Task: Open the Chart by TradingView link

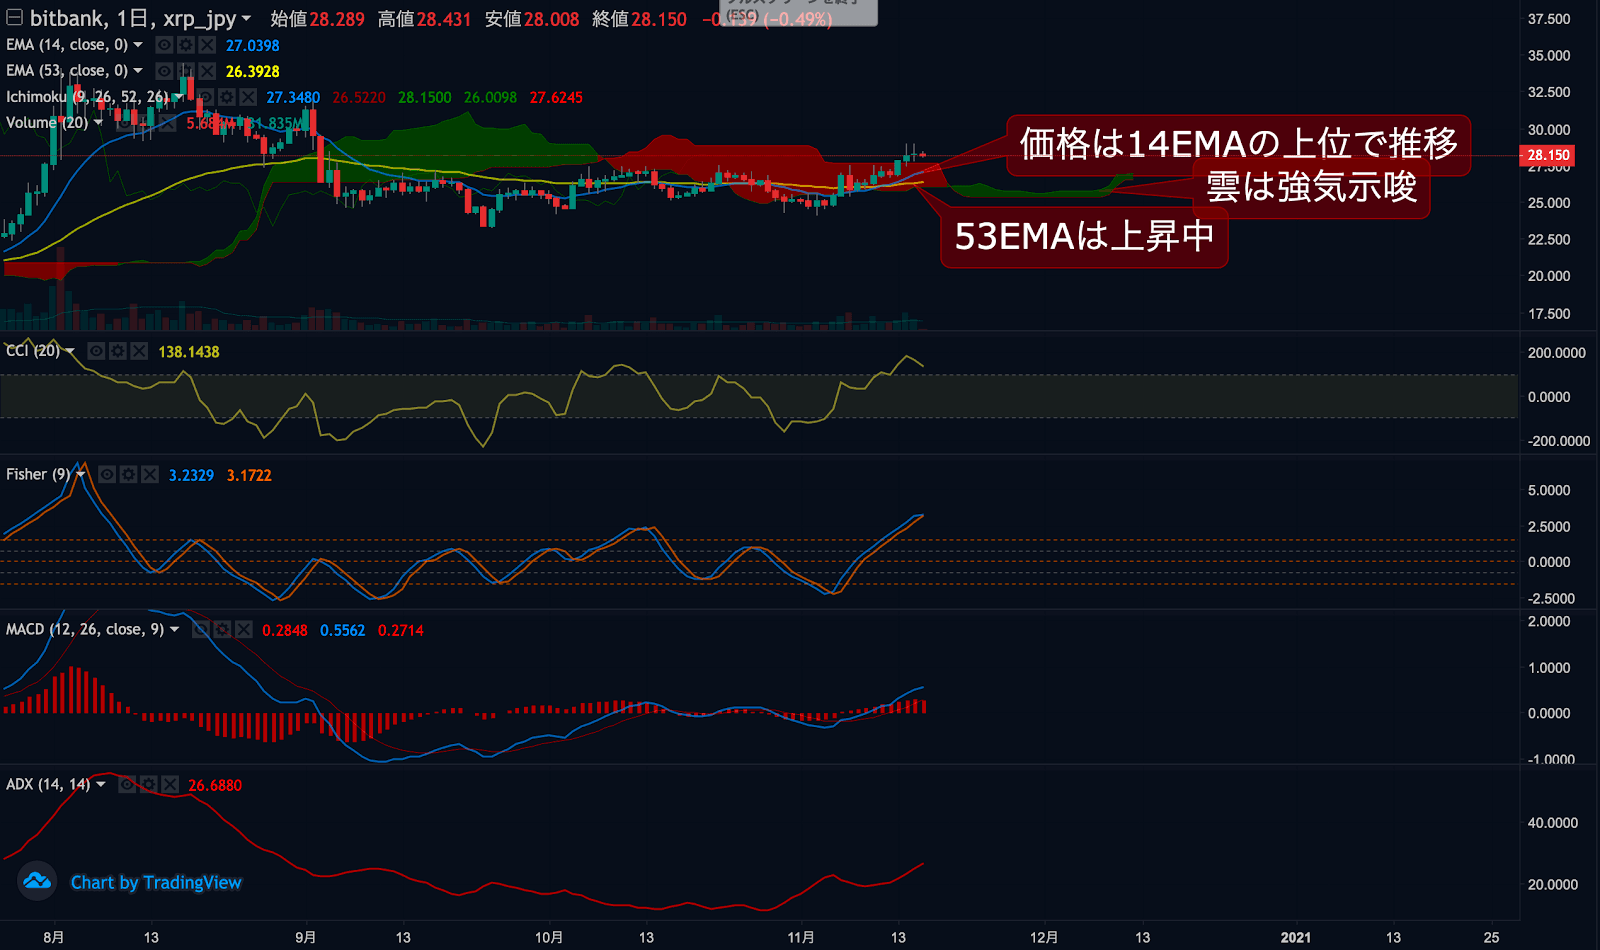Action: click(156, 882)
